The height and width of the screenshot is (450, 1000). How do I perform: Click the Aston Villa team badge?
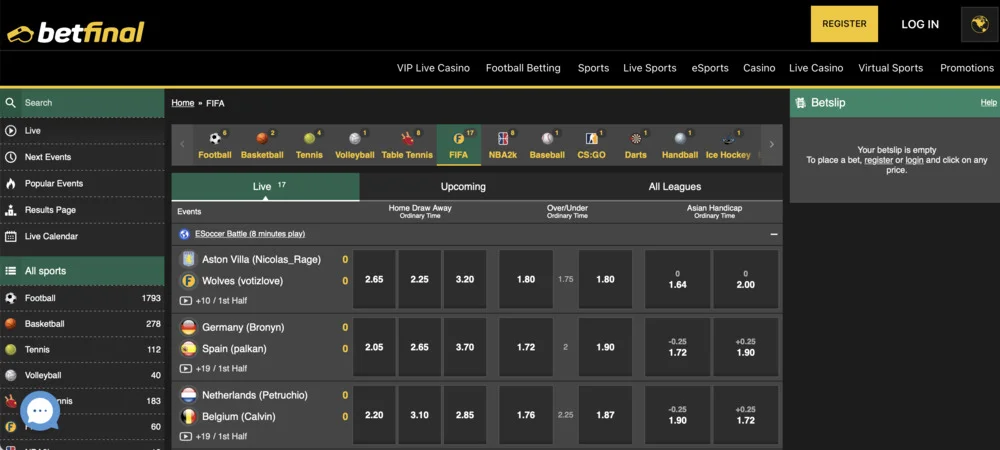point(188,260)
